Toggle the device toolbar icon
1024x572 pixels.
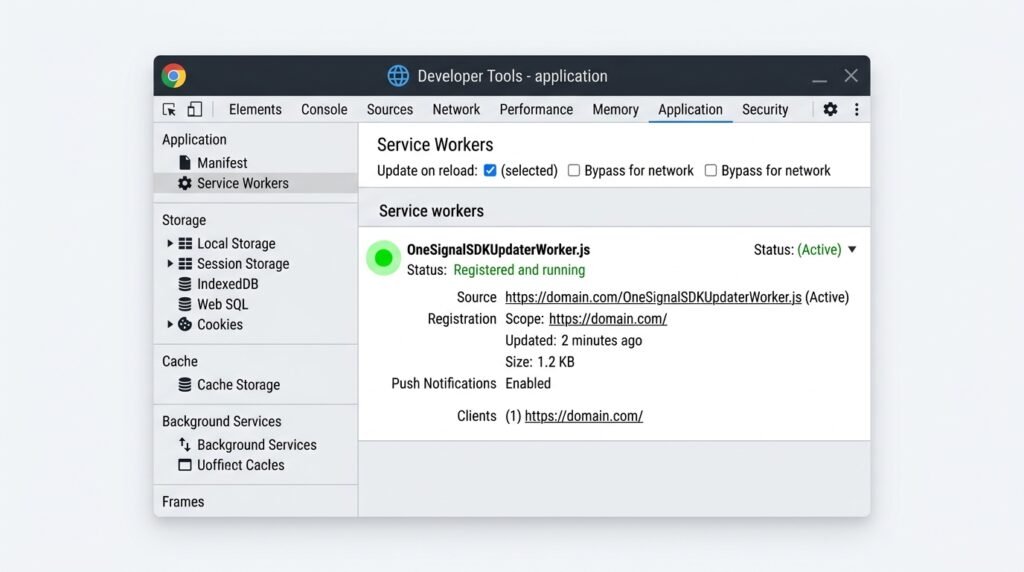195,109
